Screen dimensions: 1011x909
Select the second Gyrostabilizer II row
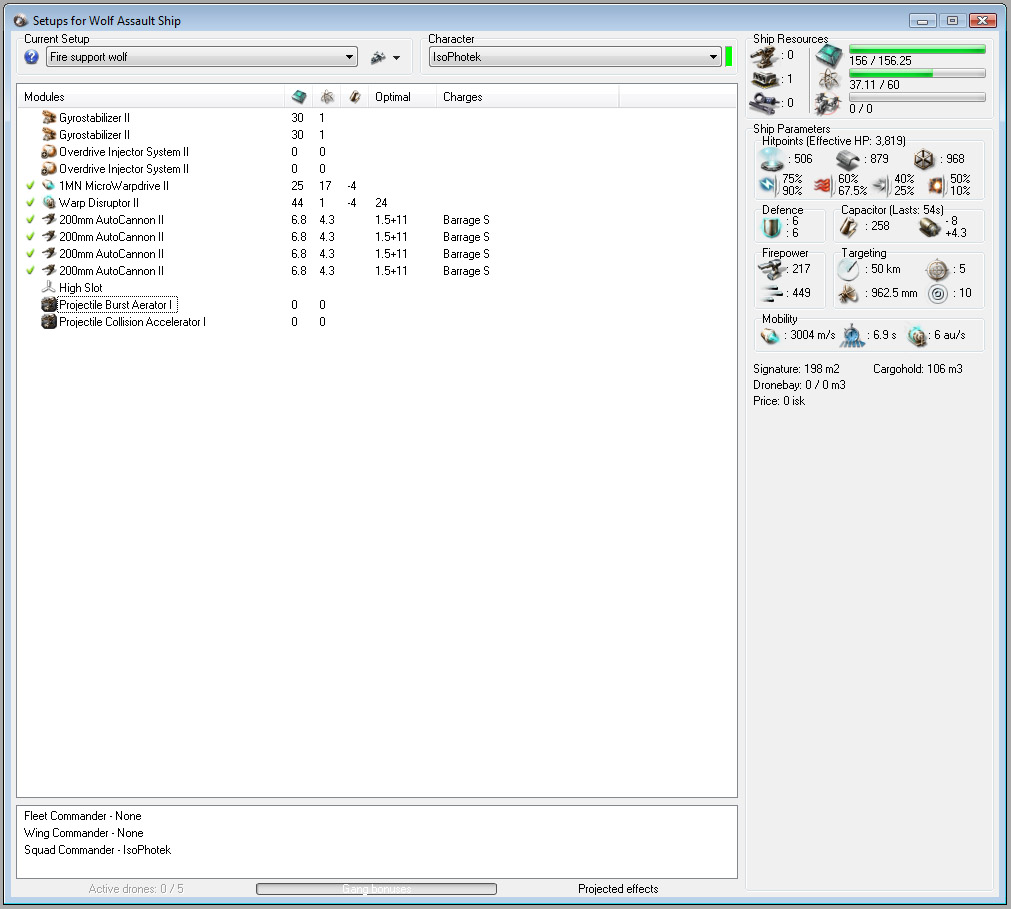pyautogui.click(x=377, y=135)
